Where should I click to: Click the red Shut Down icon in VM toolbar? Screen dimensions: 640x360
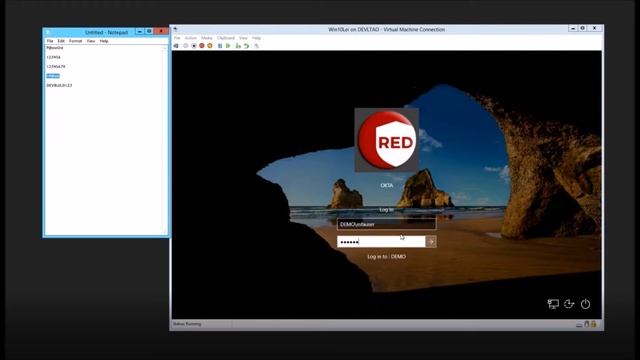(x=202, y=46)
